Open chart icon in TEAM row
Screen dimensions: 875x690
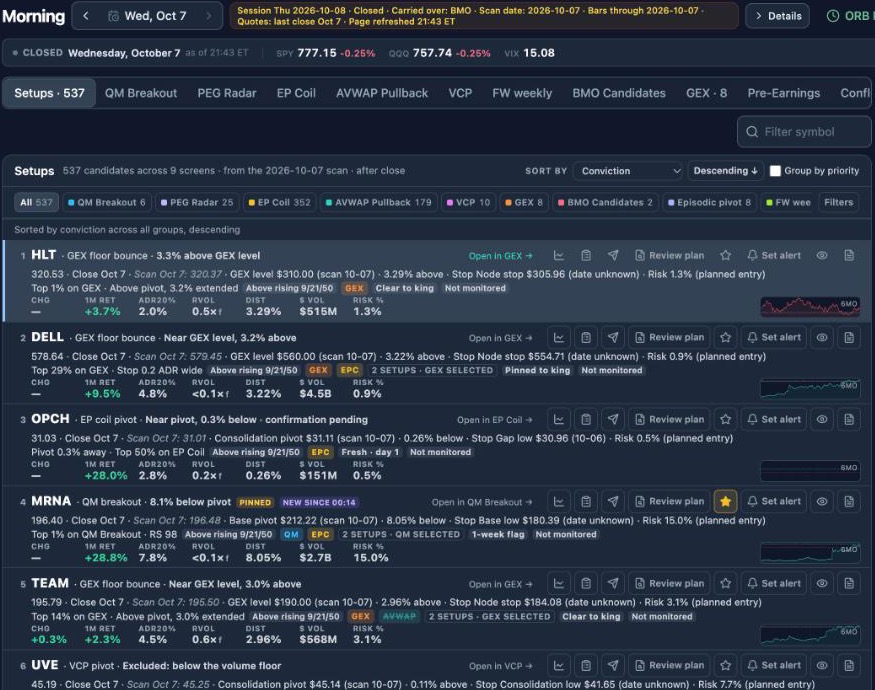click(x=559, y=584)
